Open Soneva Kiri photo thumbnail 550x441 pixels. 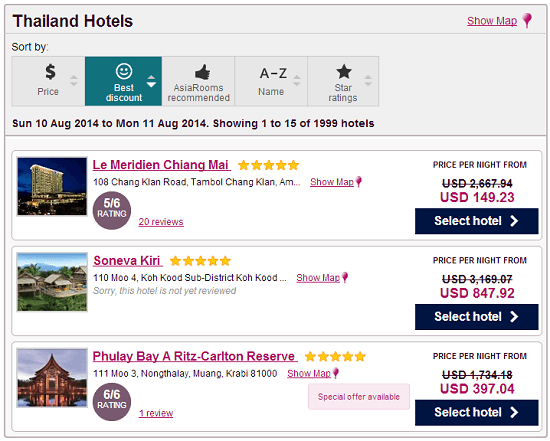52,282
